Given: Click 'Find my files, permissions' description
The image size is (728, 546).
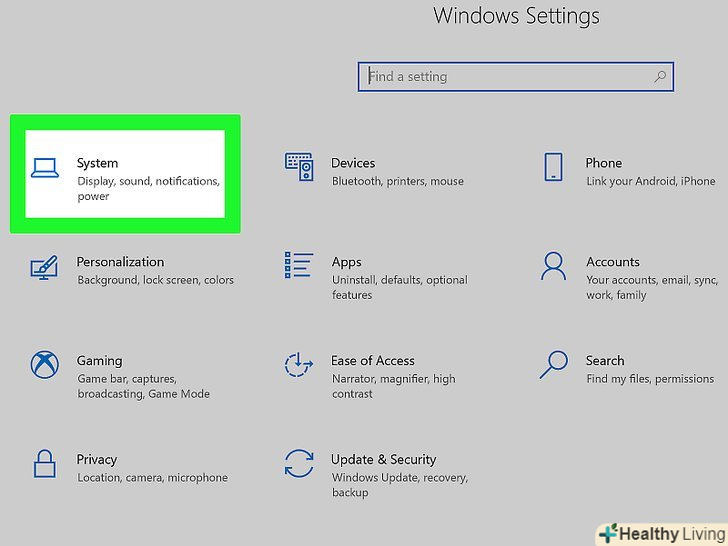Looking at the screenshot, I should coord(650,379).
